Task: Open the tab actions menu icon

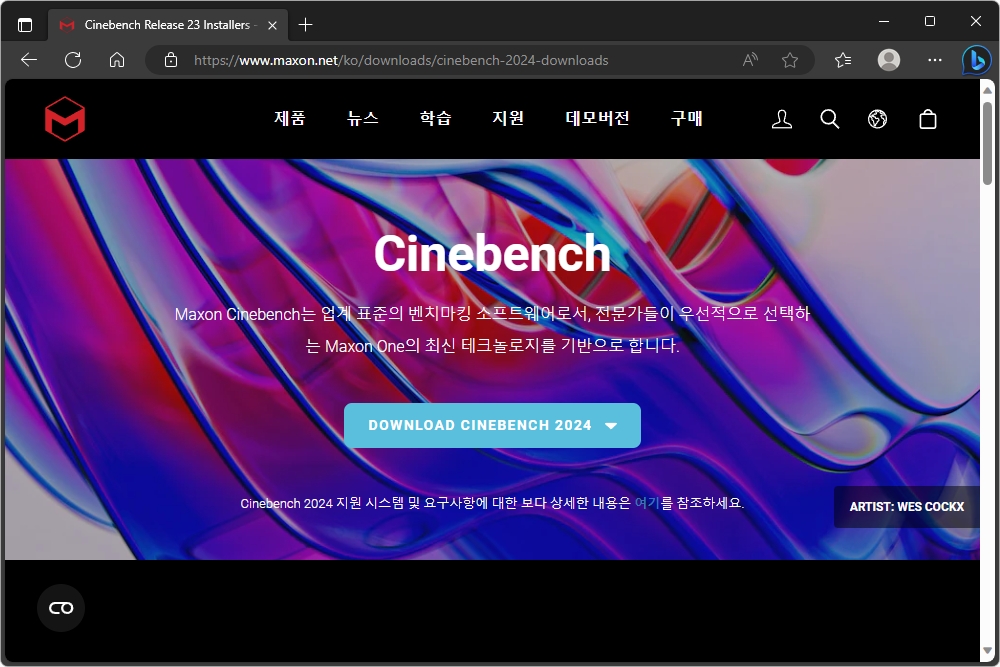Action: (25, 25)
